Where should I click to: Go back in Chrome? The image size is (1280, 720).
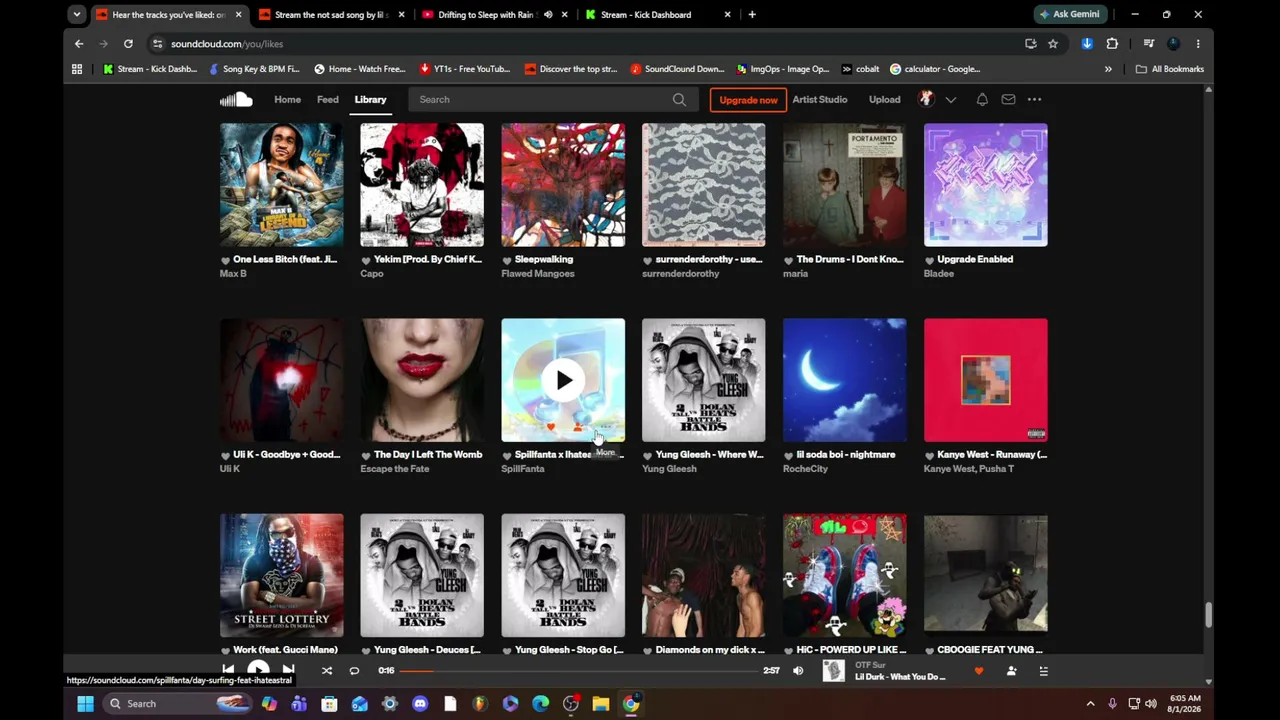pyautogui.click(x=79, y=44)
